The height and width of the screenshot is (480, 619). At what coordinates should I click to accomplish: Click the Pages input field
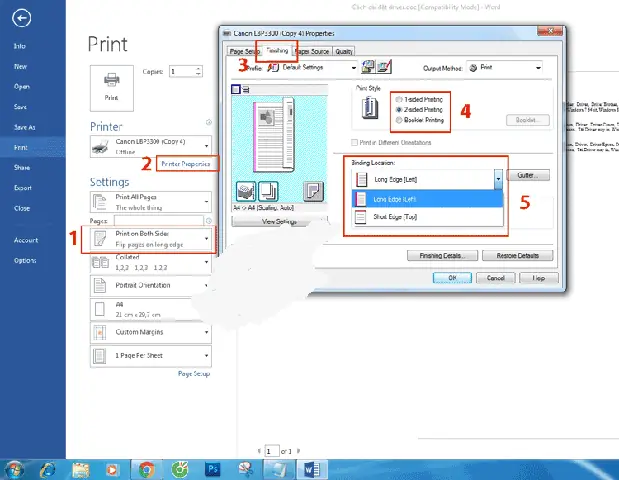point(159,221)
